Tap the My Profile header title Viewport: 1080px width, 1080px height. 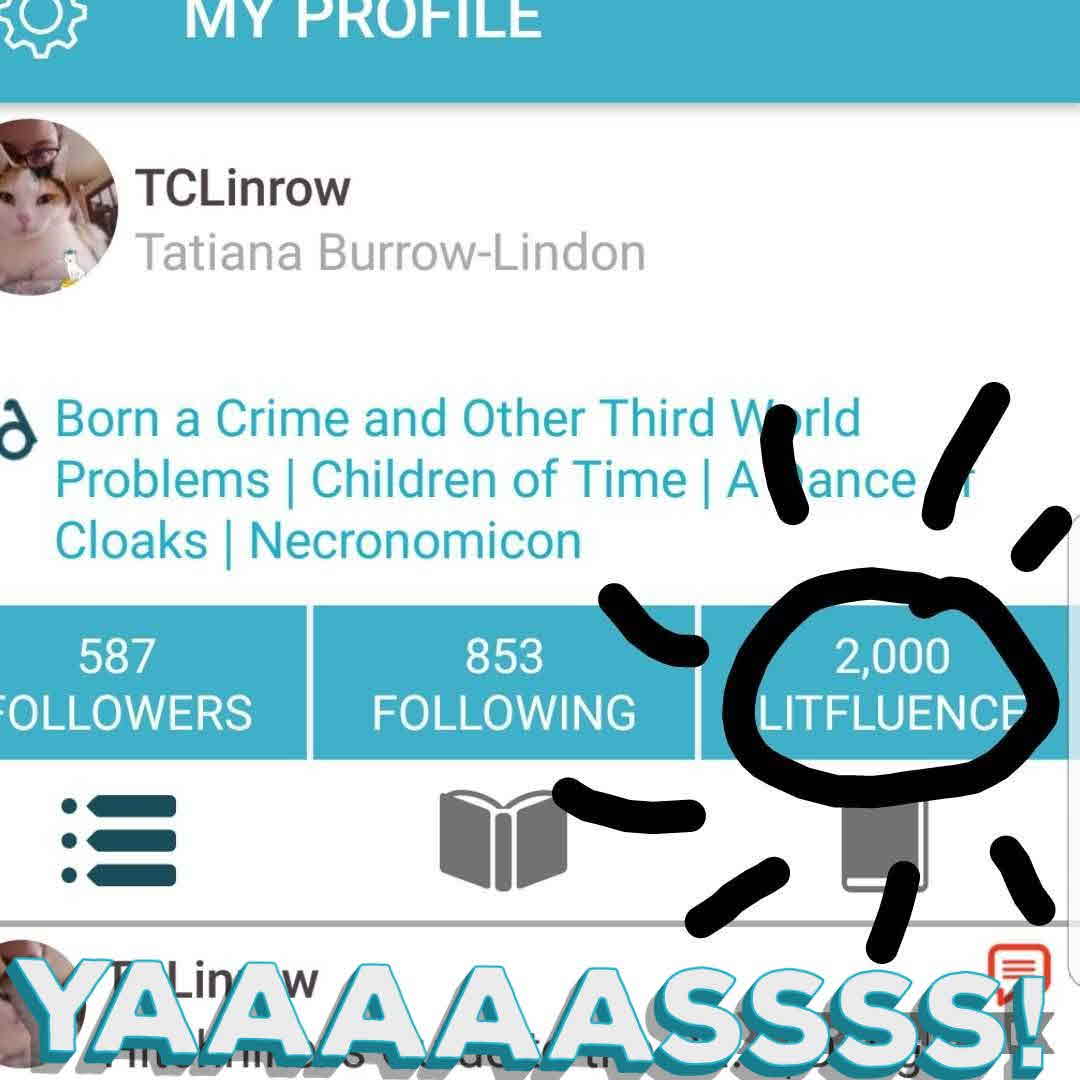click(x=363, y=19)
